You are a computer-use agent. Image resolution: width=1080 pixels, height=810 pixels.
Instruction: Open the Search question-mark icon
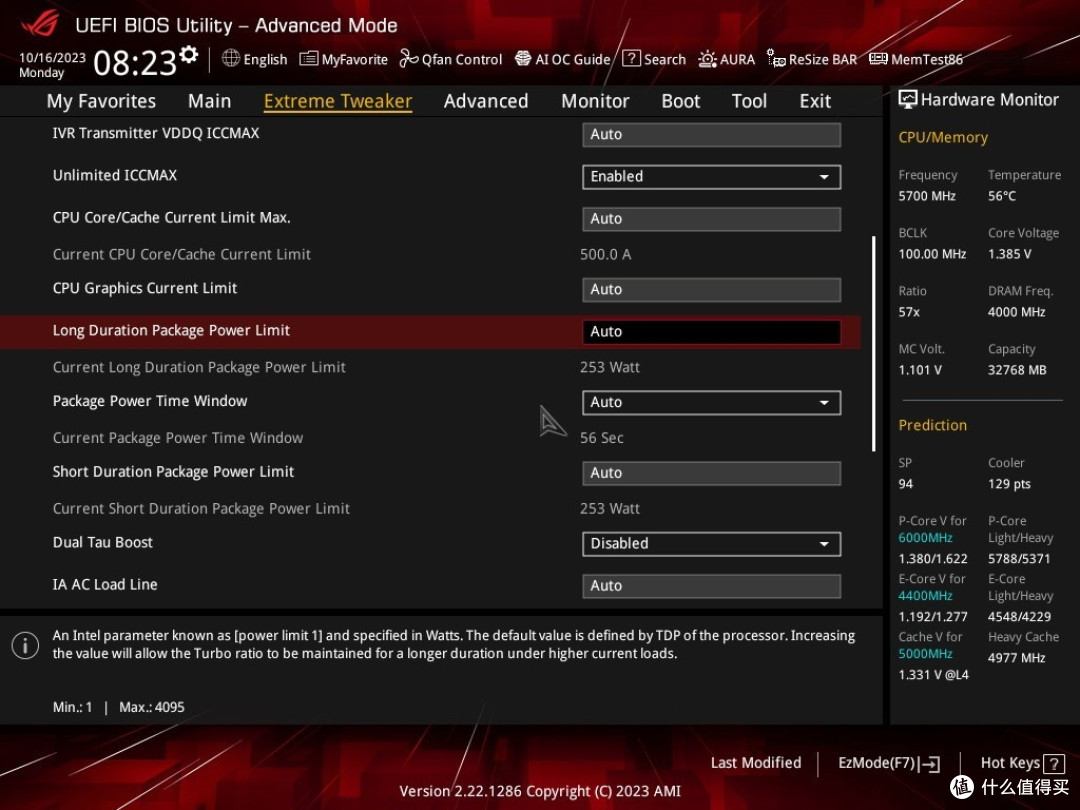pyautogui.click(x=631, y=59)
